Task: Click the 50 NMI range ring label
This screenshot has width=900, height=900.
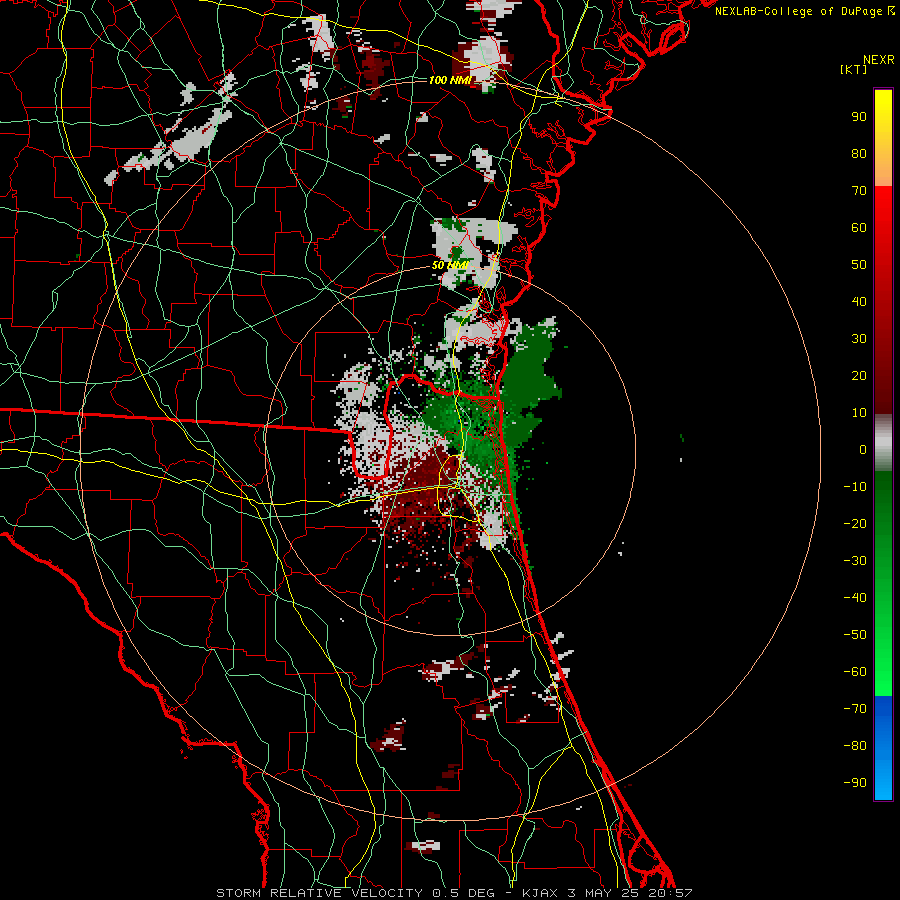Action: tap(450, 265)
